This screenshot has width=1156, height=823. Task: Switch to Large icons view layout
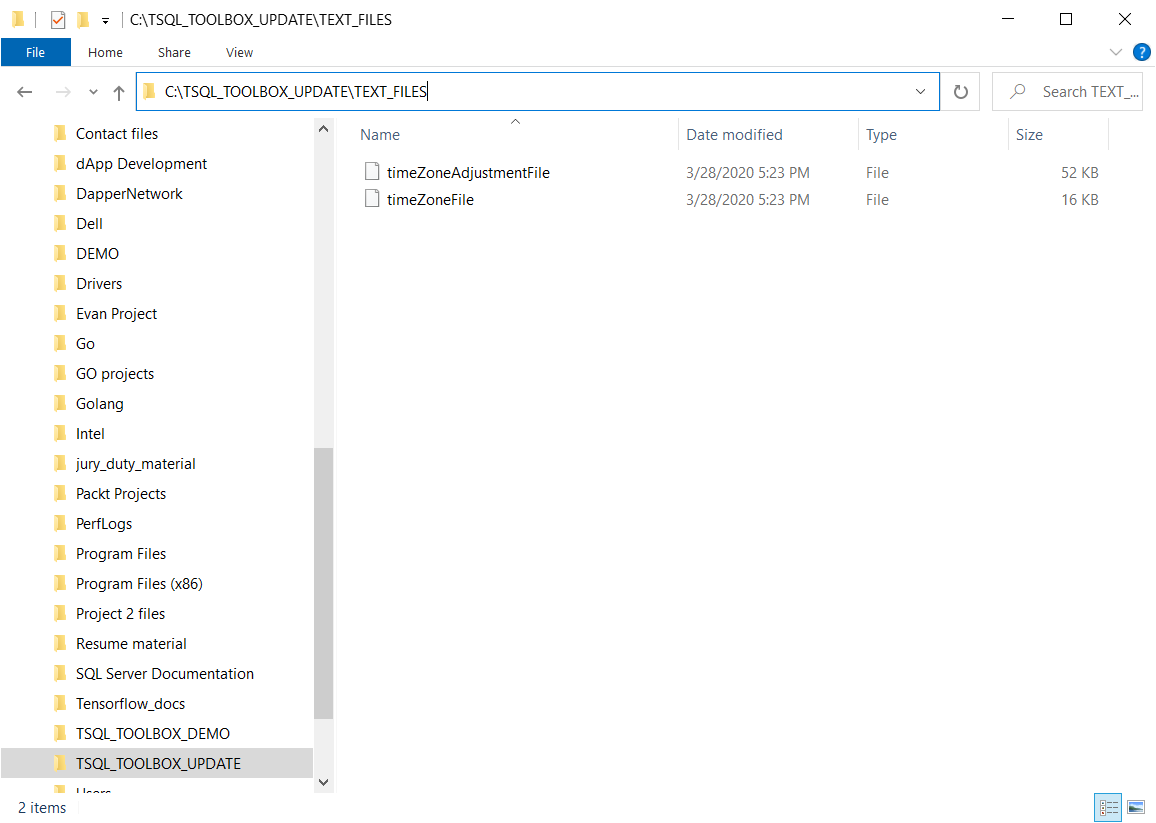coord(1136,808)
